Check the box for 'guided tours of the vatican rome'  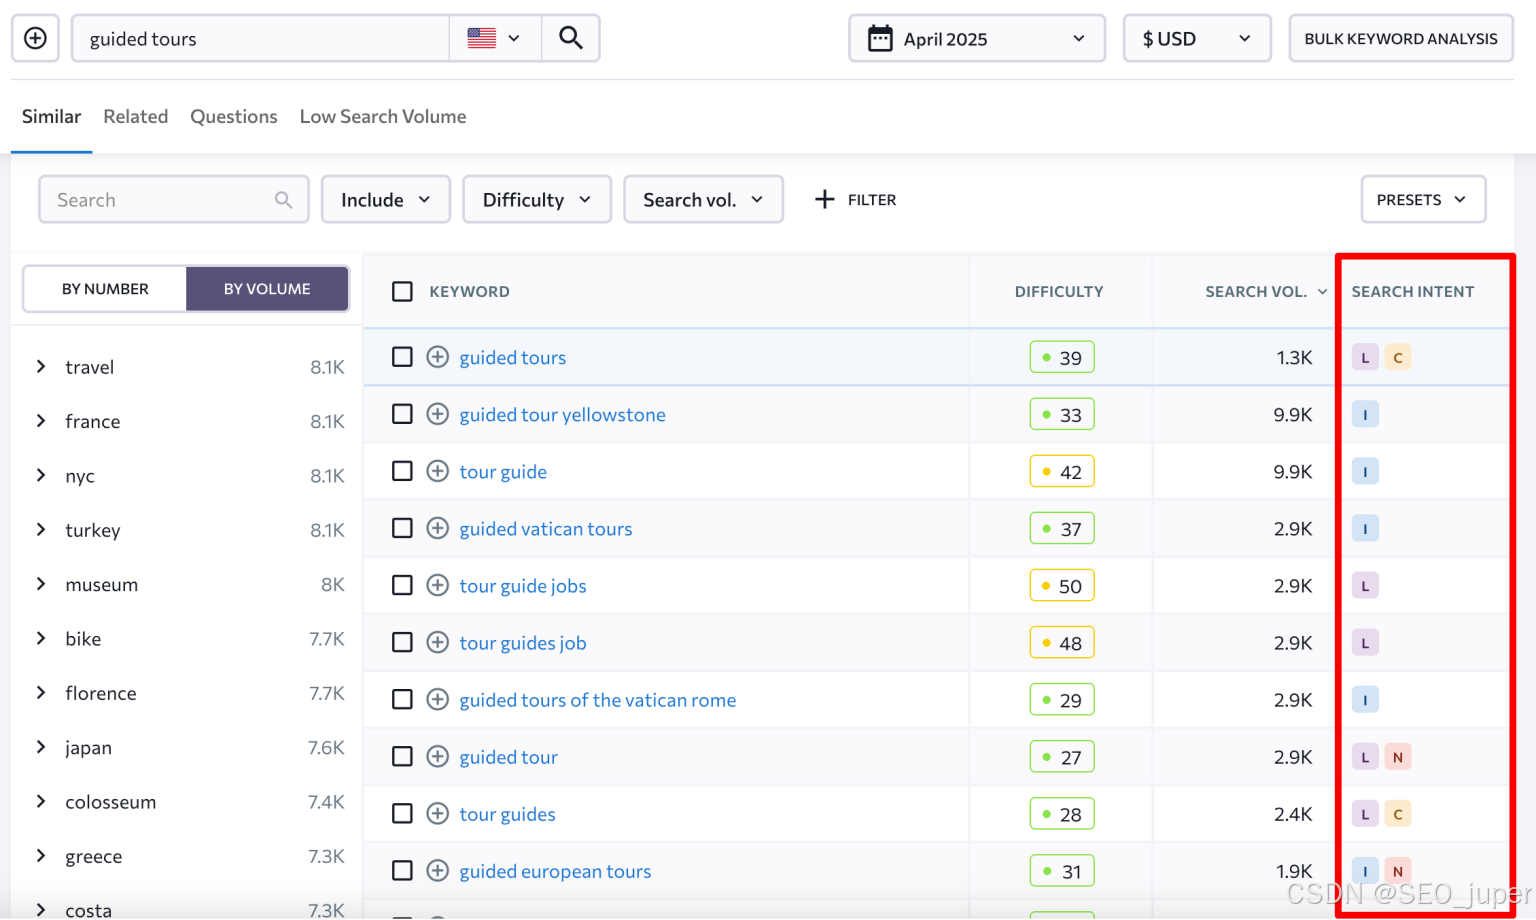(x=402, y=699)
